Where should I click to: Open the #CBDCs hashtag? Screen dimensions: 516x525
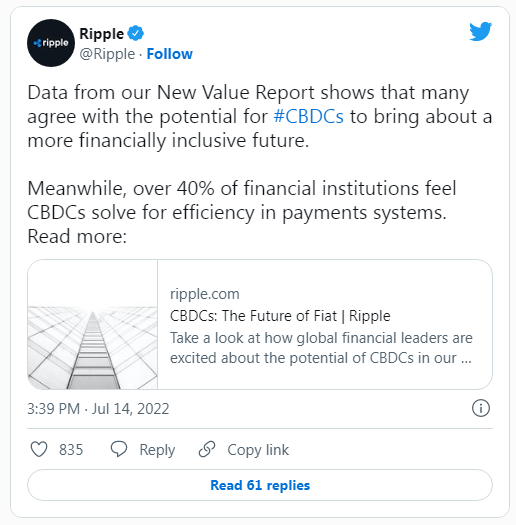pyautogui.click(x=308, y=117)
